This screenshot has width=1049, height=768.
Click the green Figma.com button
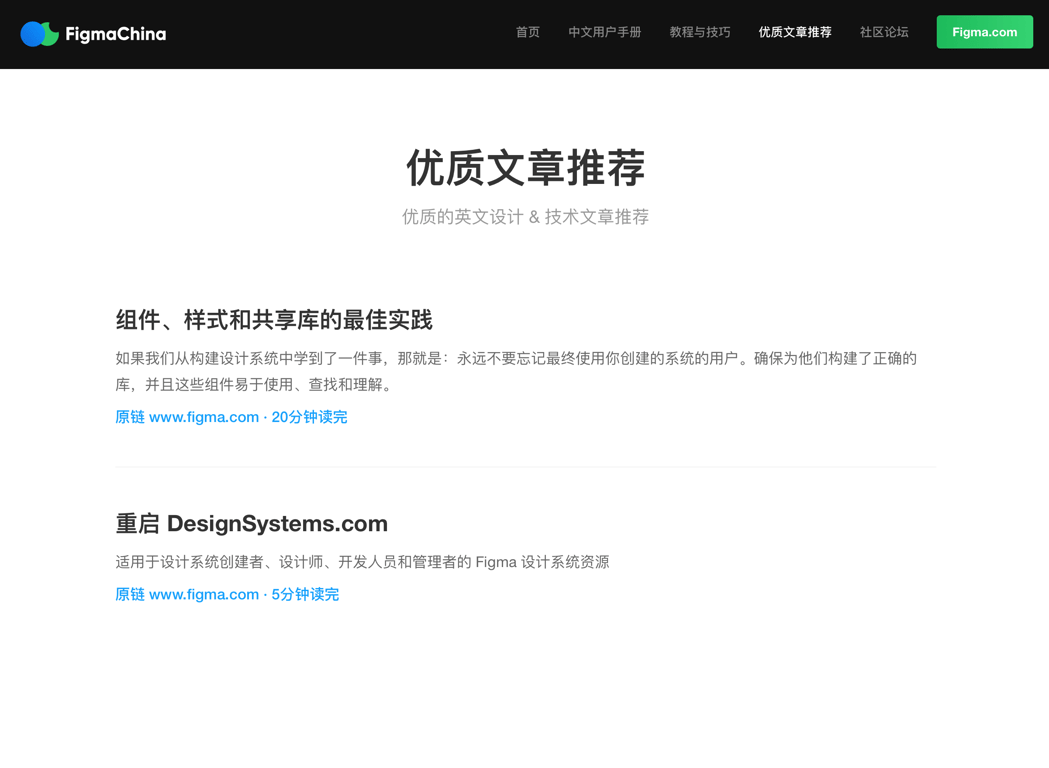(x=985, y=32)
